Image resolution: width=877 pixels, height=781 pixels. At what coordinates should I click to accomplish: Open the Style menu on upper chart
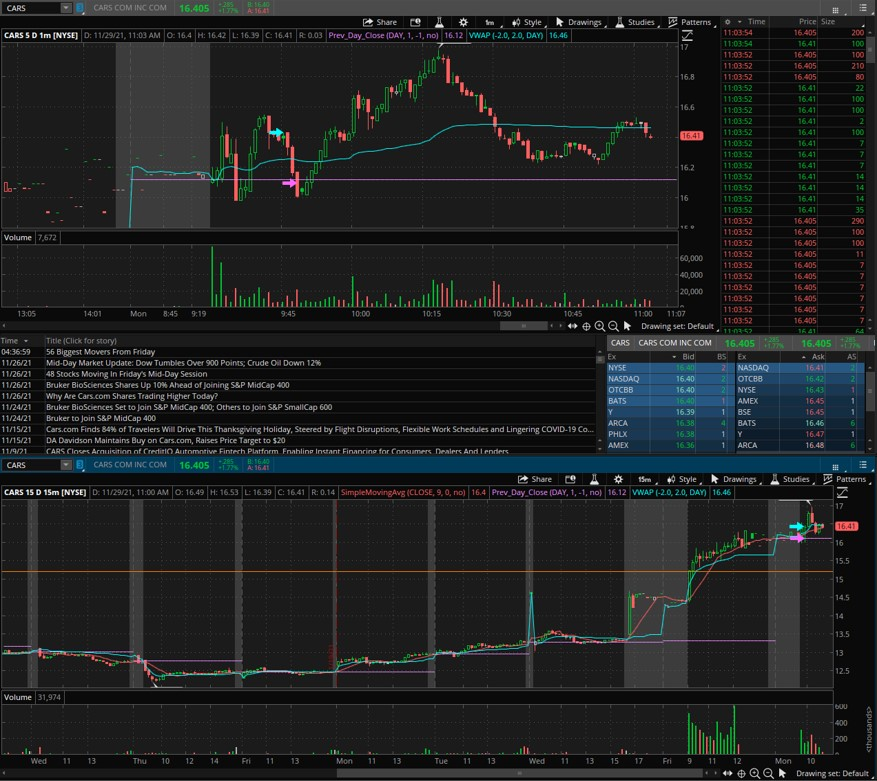pyautogui.click(x=527, y=22)
